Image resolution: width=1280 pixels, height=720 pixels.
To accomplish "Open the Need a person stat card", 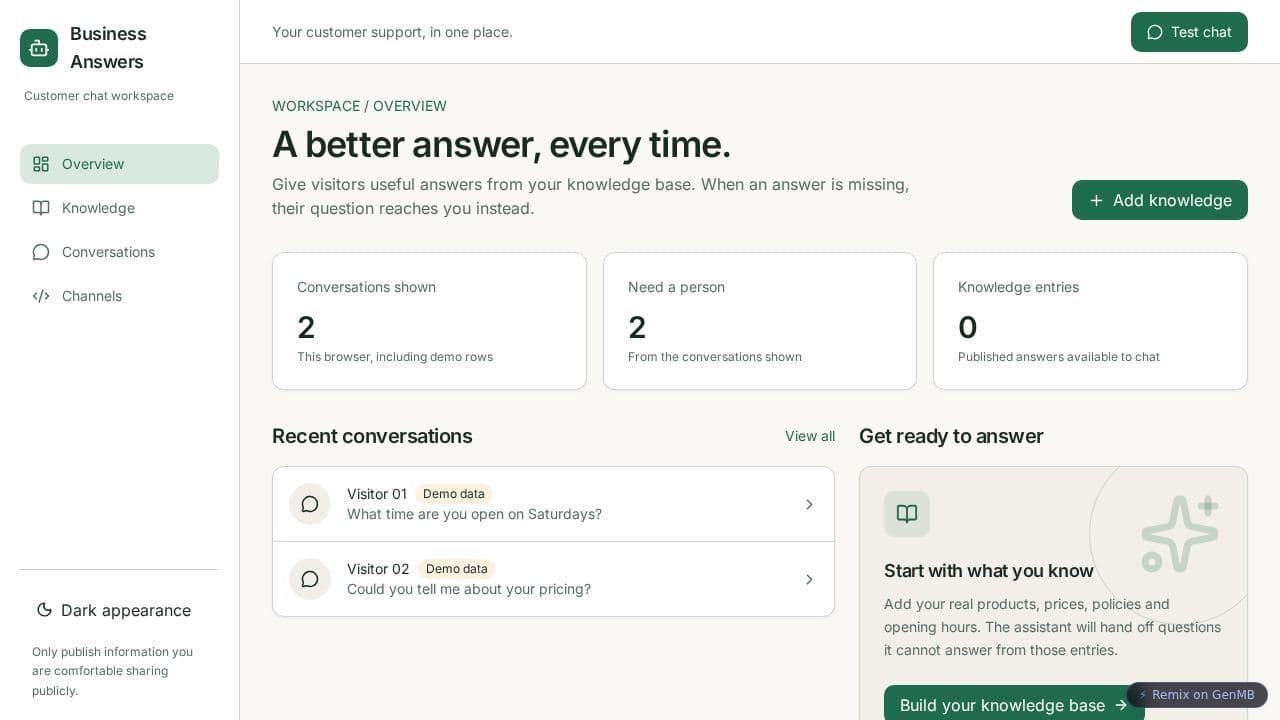I will [x=760, y=321].
